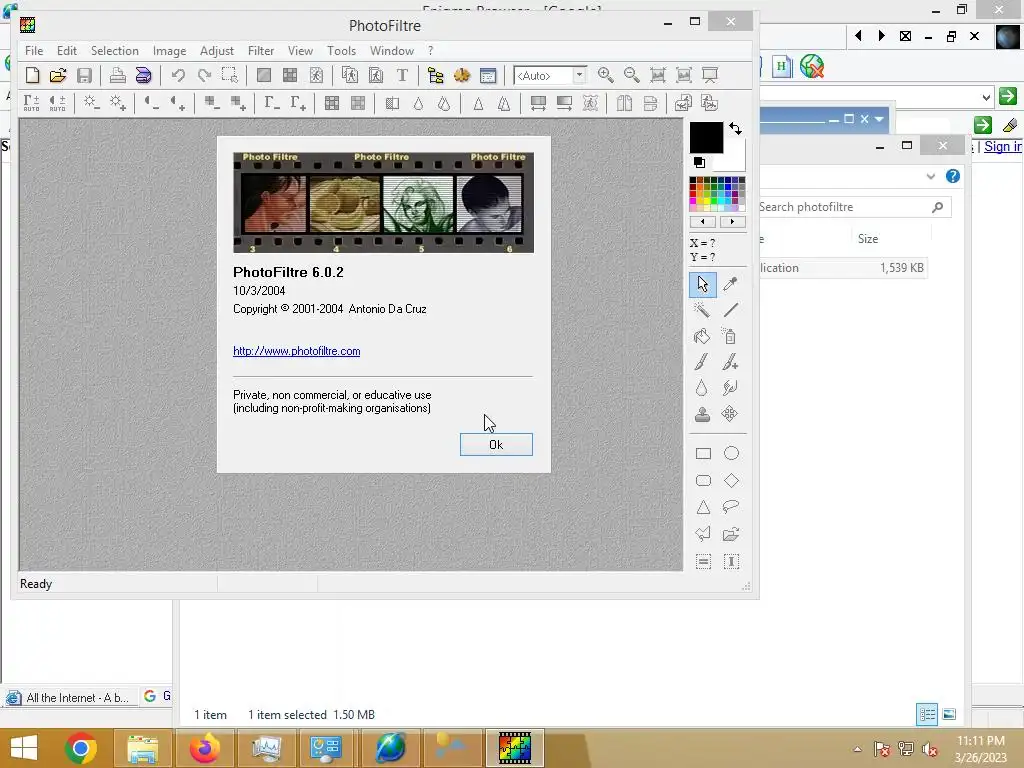Open the Adjust menu

pyautogui.click(x=217, y=51)
